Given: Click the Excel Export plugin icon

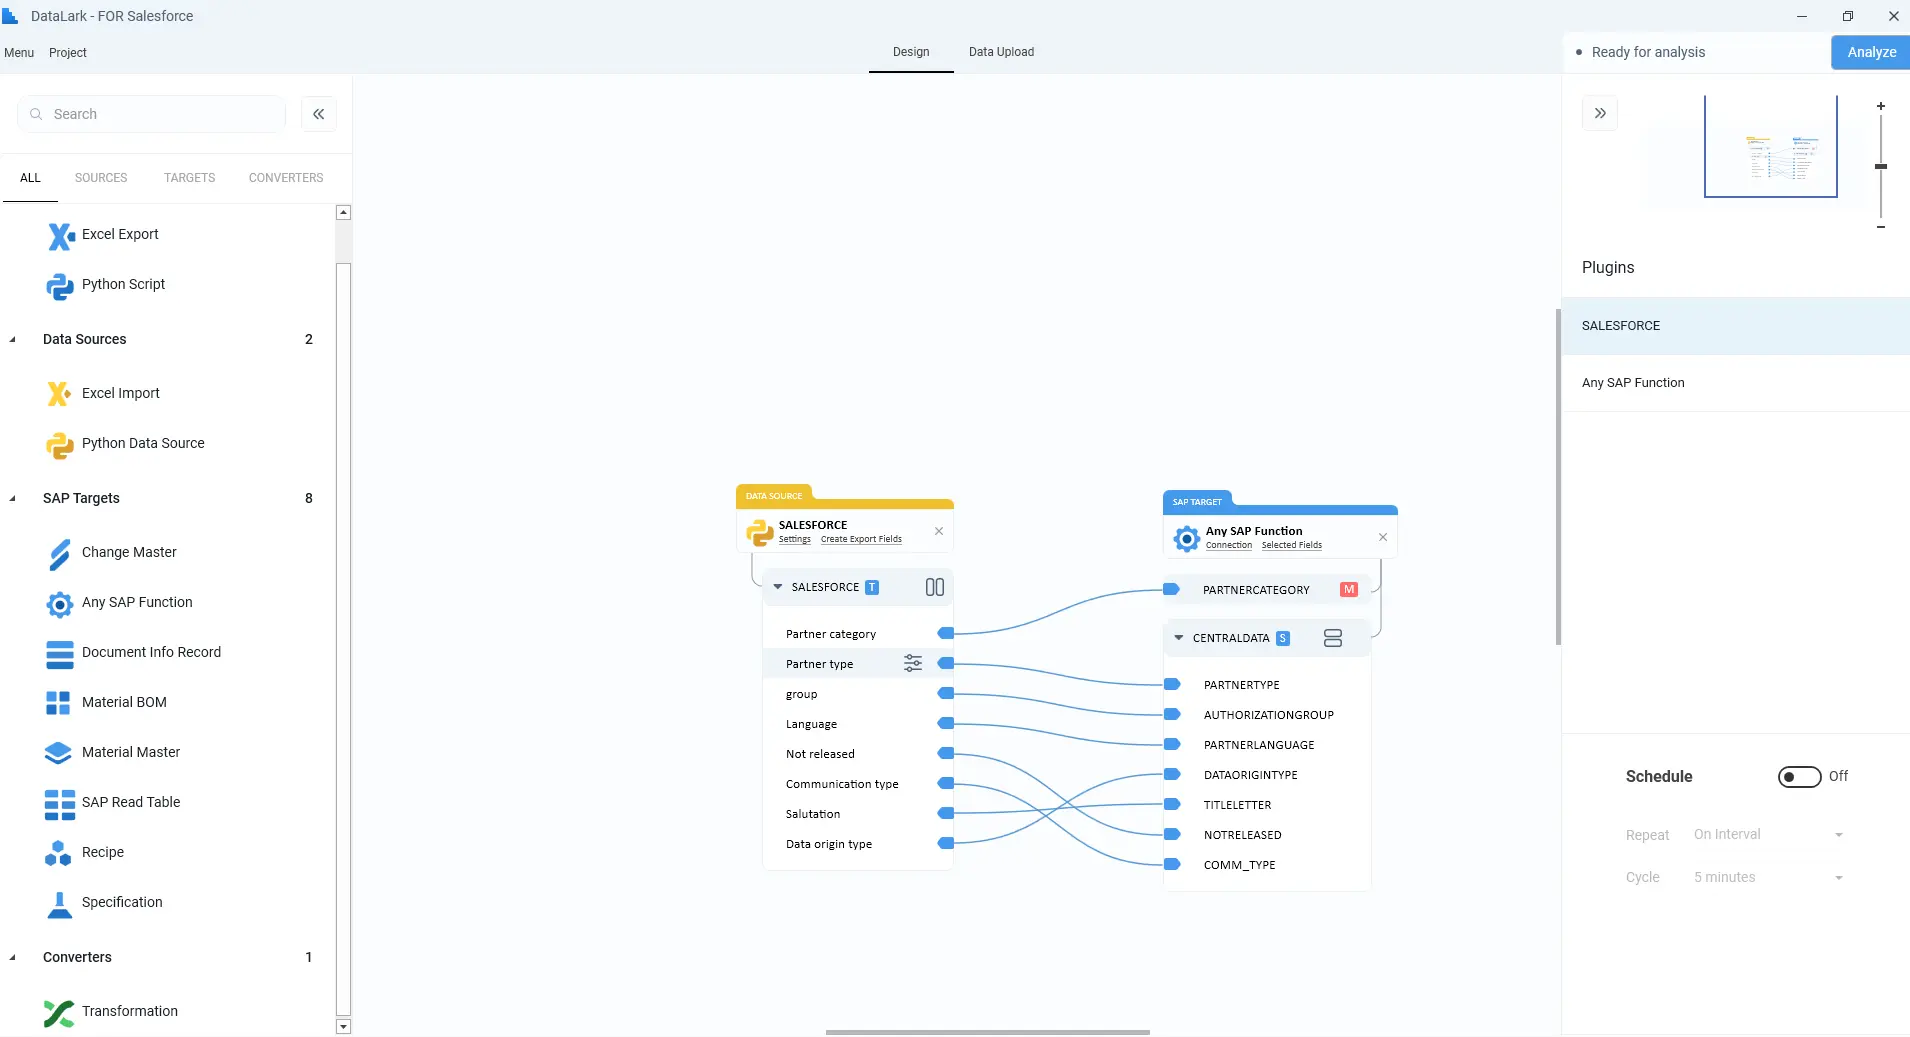Looking at the screenshot, I should tap(60, 235).
